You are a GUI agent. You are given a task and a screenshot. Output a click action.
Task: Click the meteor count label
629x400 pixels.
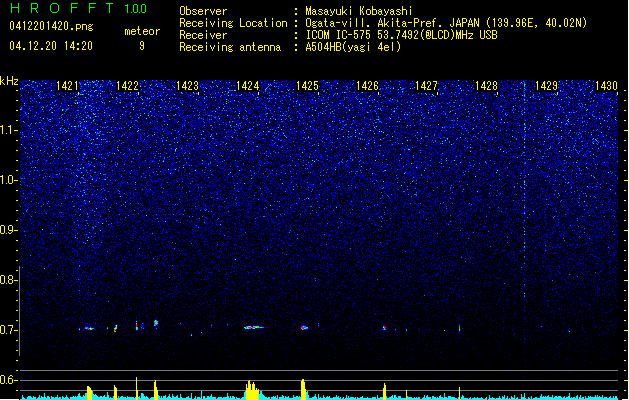point(142,31)
